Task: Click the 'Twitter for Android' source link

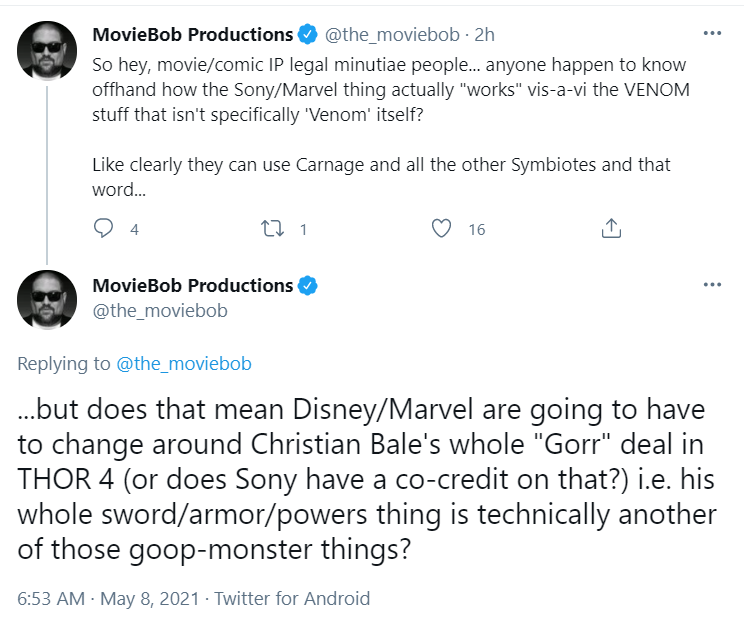Action: pyautogui.click(x=292, y=599)
